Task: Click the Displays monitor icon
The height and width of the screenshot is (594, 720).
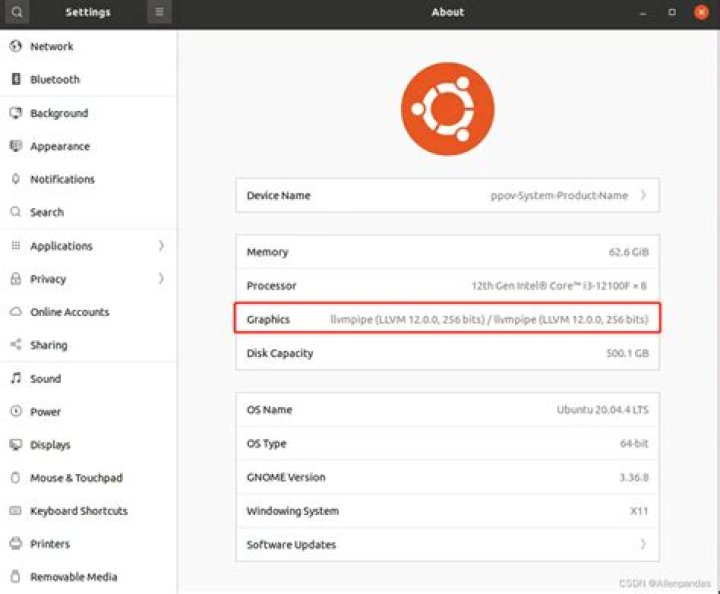Action: pos(16,444)
